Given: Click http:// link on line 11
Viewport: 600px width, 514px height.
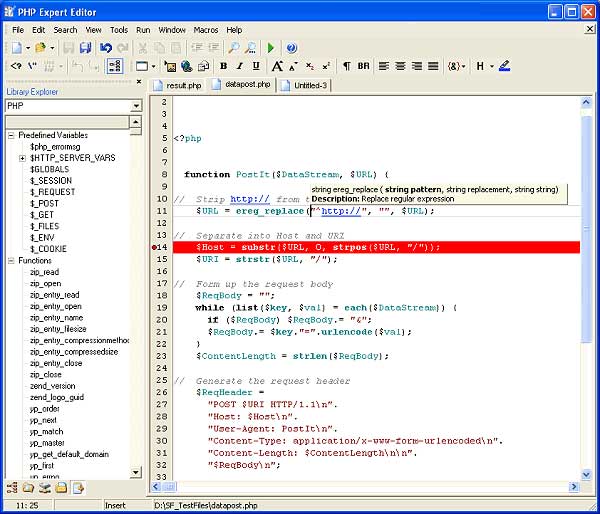Looking at the screenshot, I should pos(341,211).
